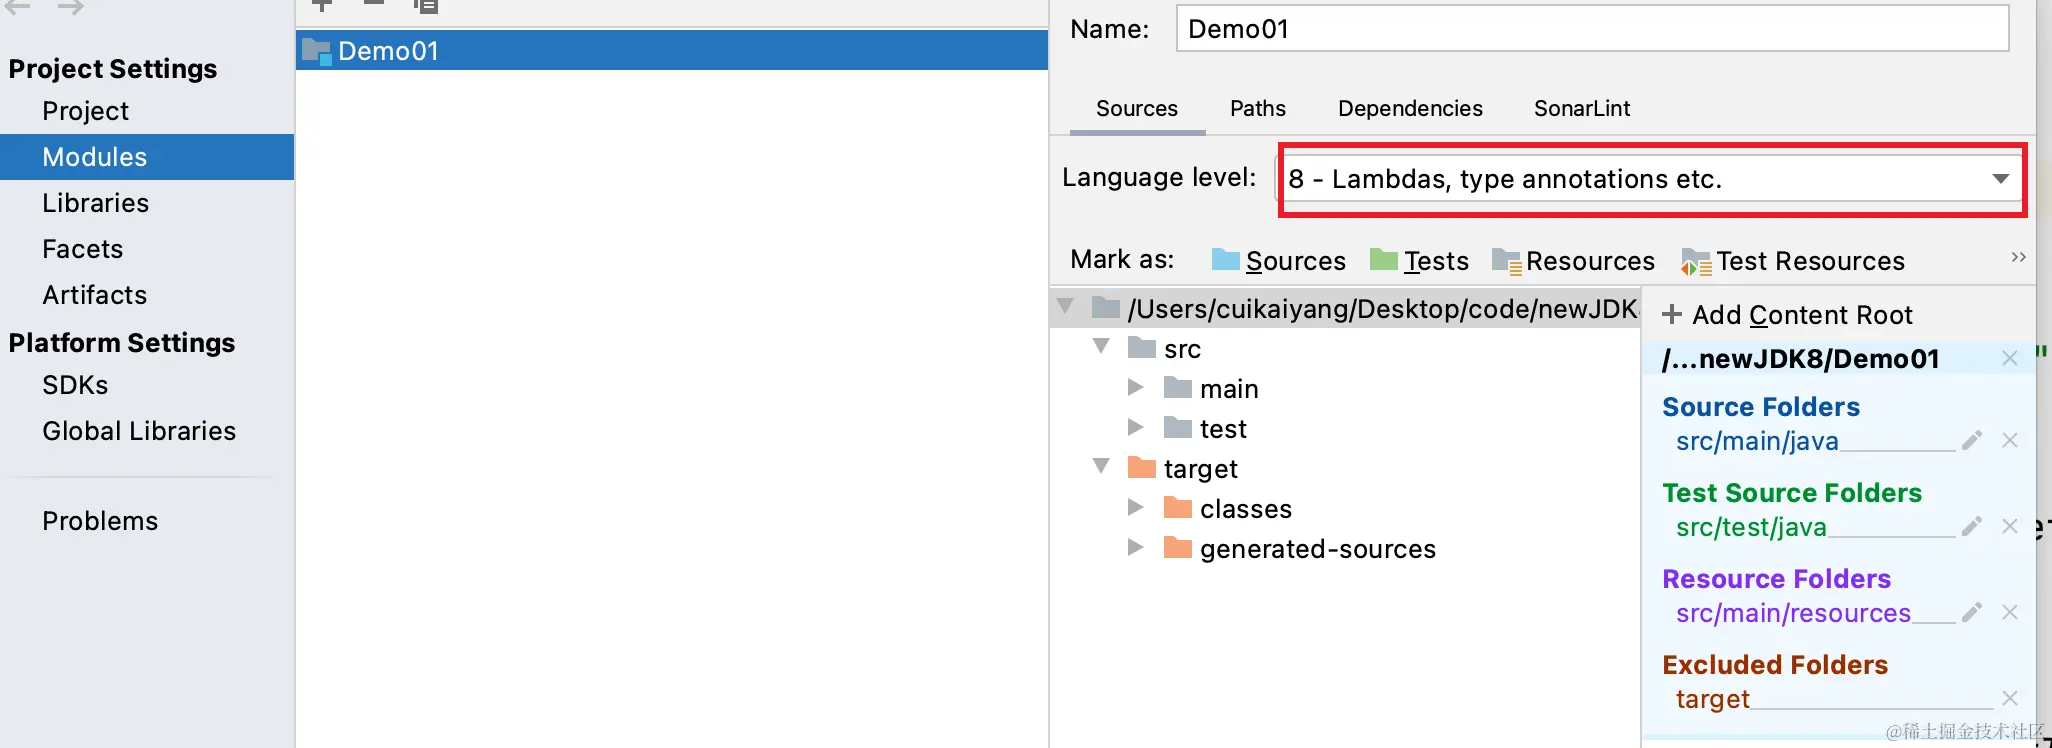Select the src folder
The height and width of the screenshot is (748, 2052).
[1164, 349]
